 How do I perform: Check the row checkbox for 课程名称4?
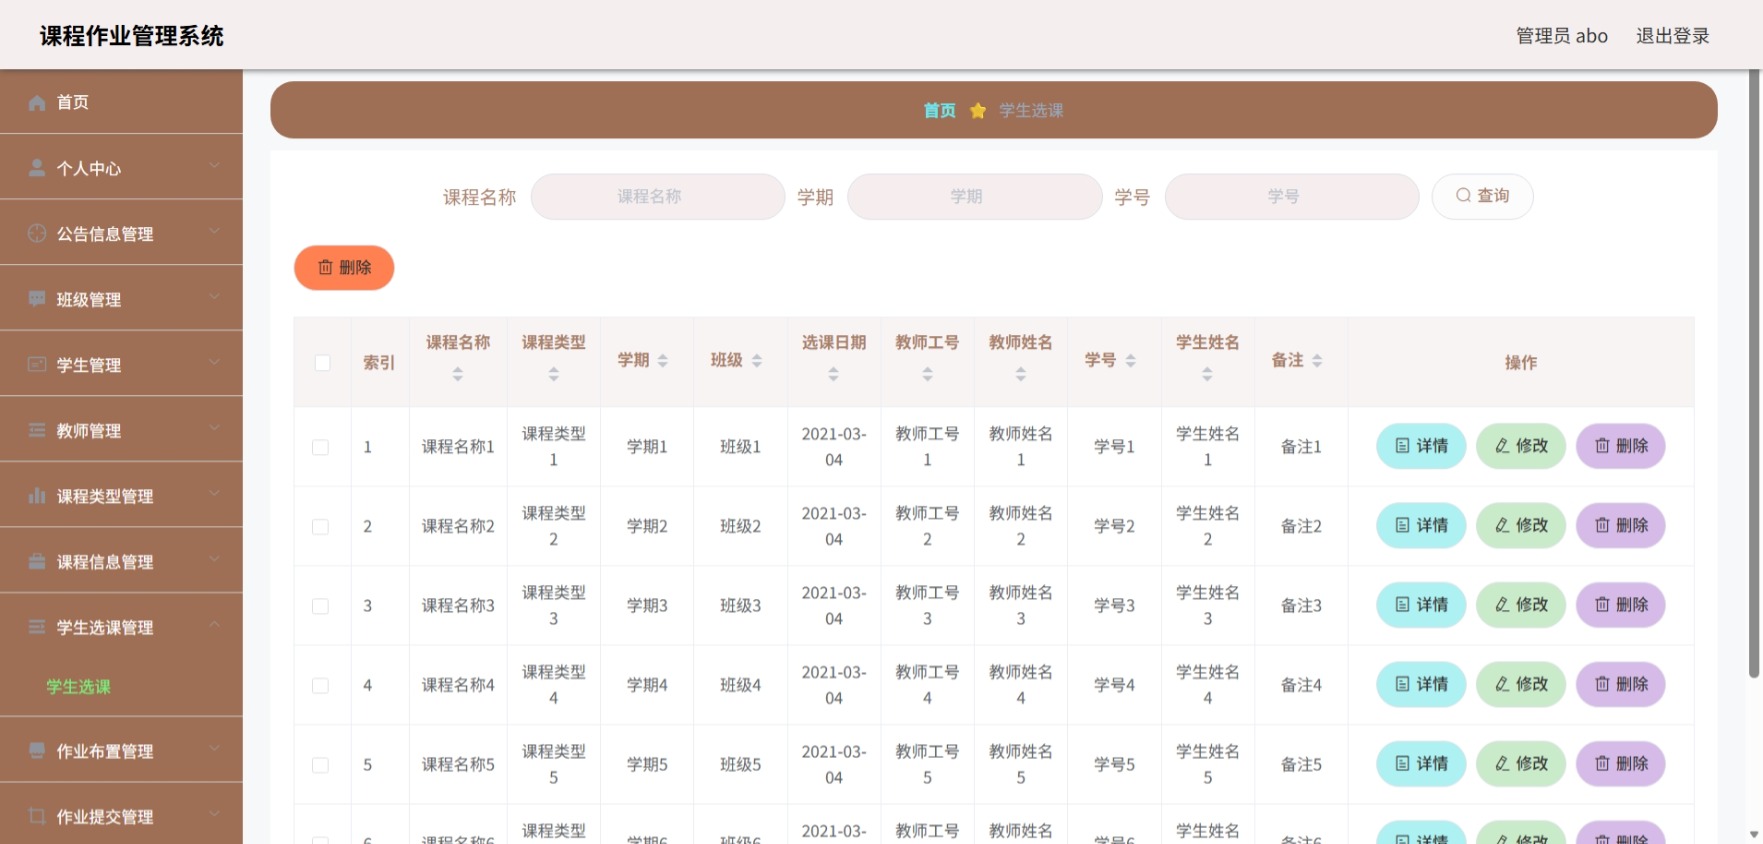320,685
